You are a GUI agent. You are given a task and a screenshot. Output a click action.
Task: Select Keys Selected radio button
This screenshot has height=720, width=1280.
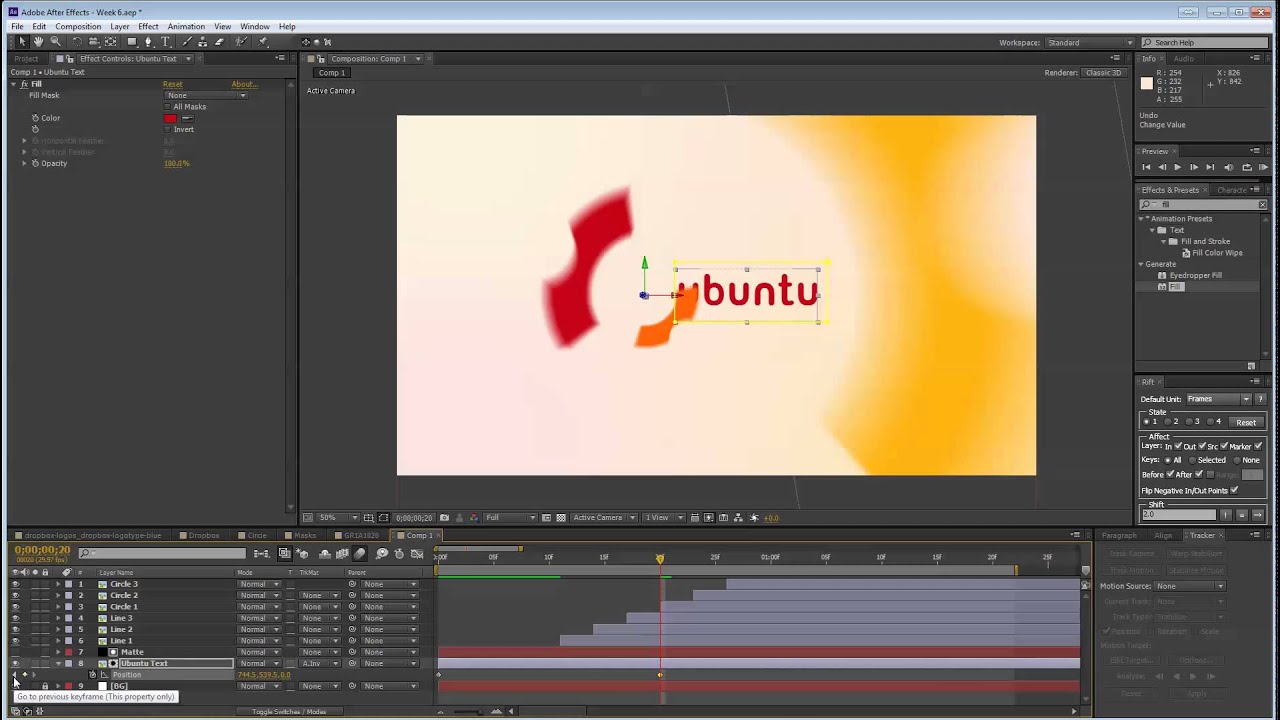[1192, 460]
